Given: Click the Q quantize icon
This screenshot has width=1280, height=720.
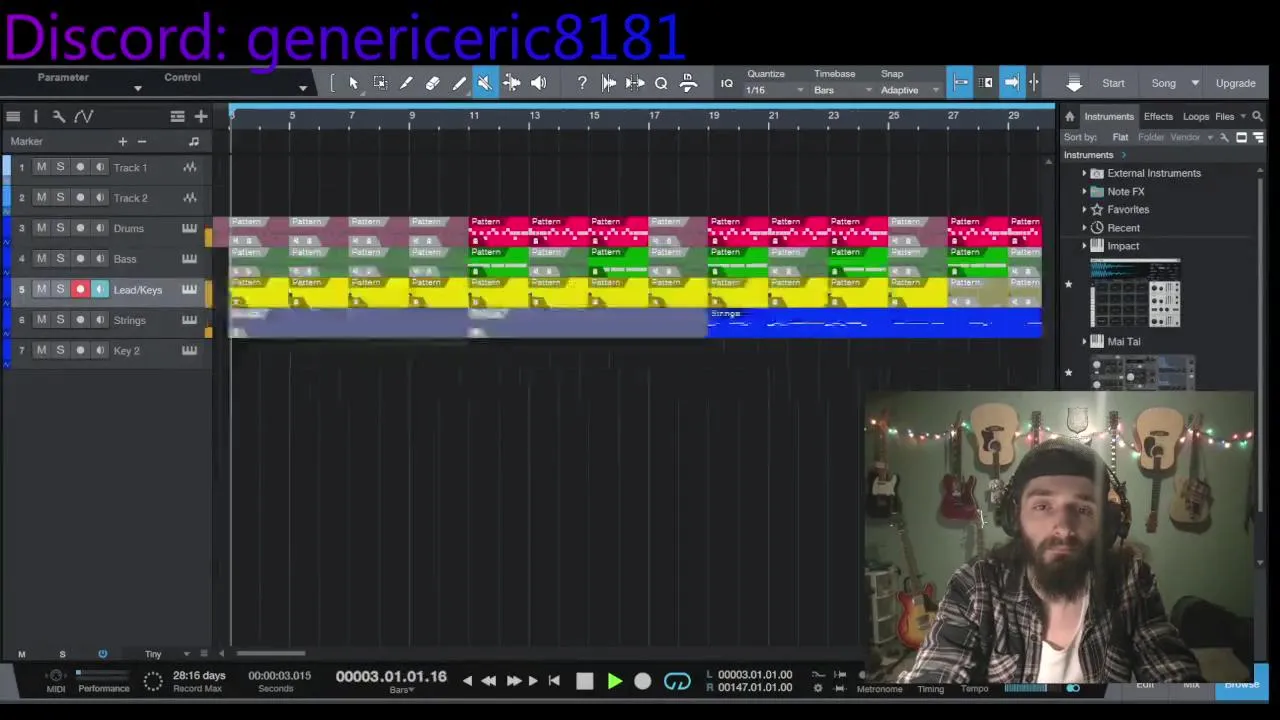Looking at the screenshot, I should pos(661,84).
